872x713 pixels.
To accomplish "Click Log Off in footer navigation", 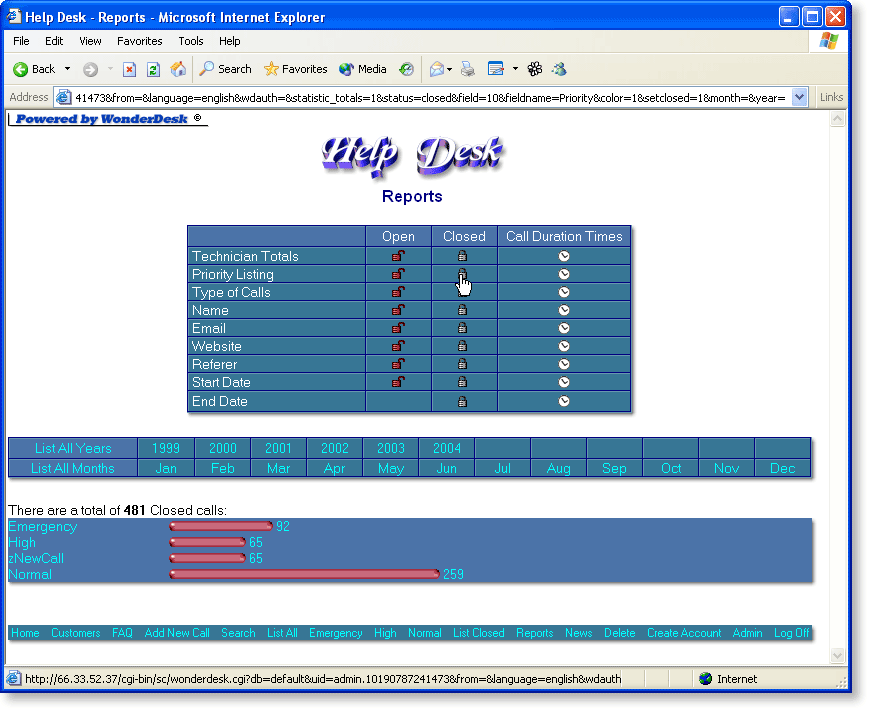I will point(791,633).
